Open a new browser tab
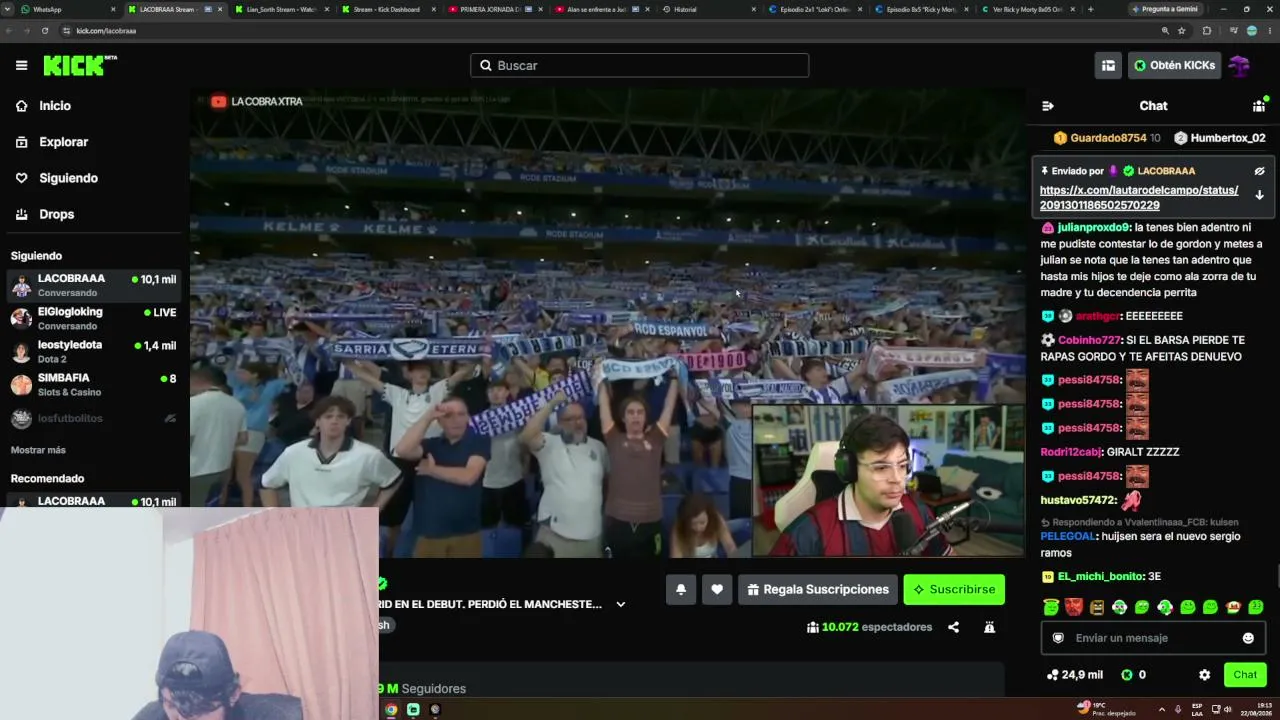 [x=1090, y=9]
